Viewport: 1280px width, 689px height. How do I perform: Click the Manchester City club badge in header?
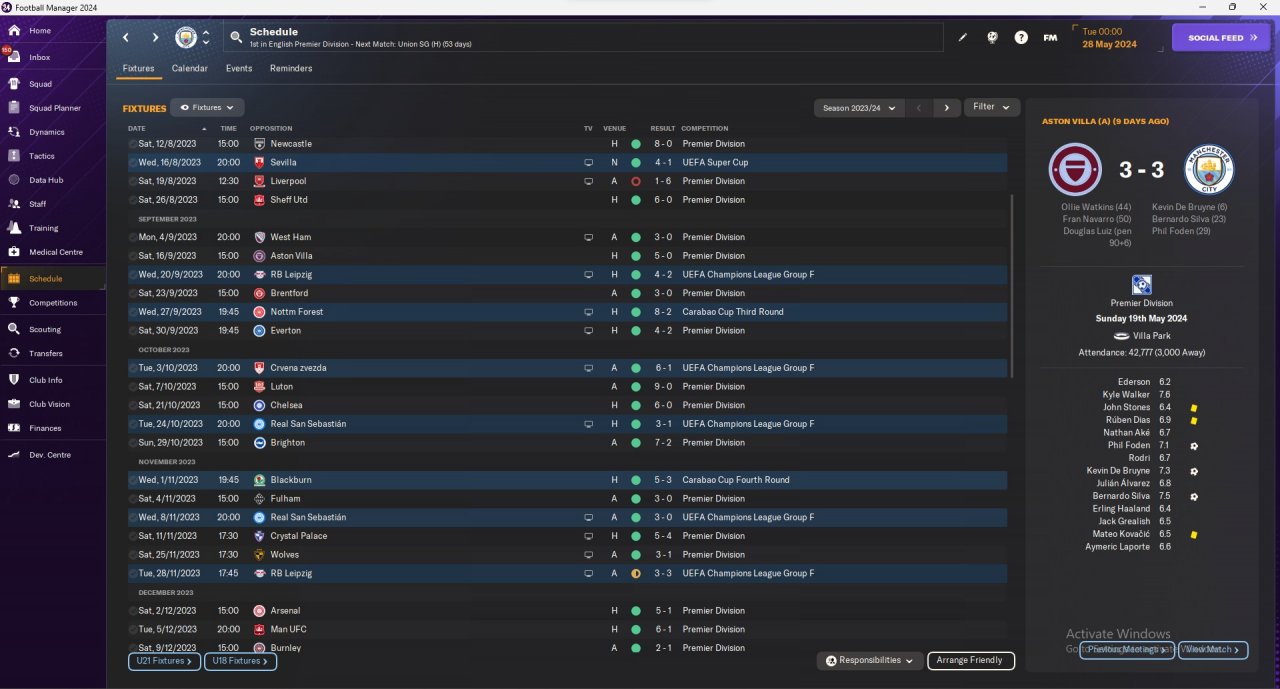click(x=186, y=38)
